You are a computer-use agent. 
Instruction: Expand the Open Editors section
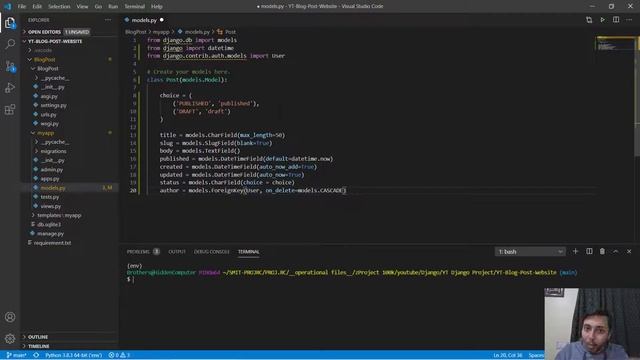click(44, 31)
